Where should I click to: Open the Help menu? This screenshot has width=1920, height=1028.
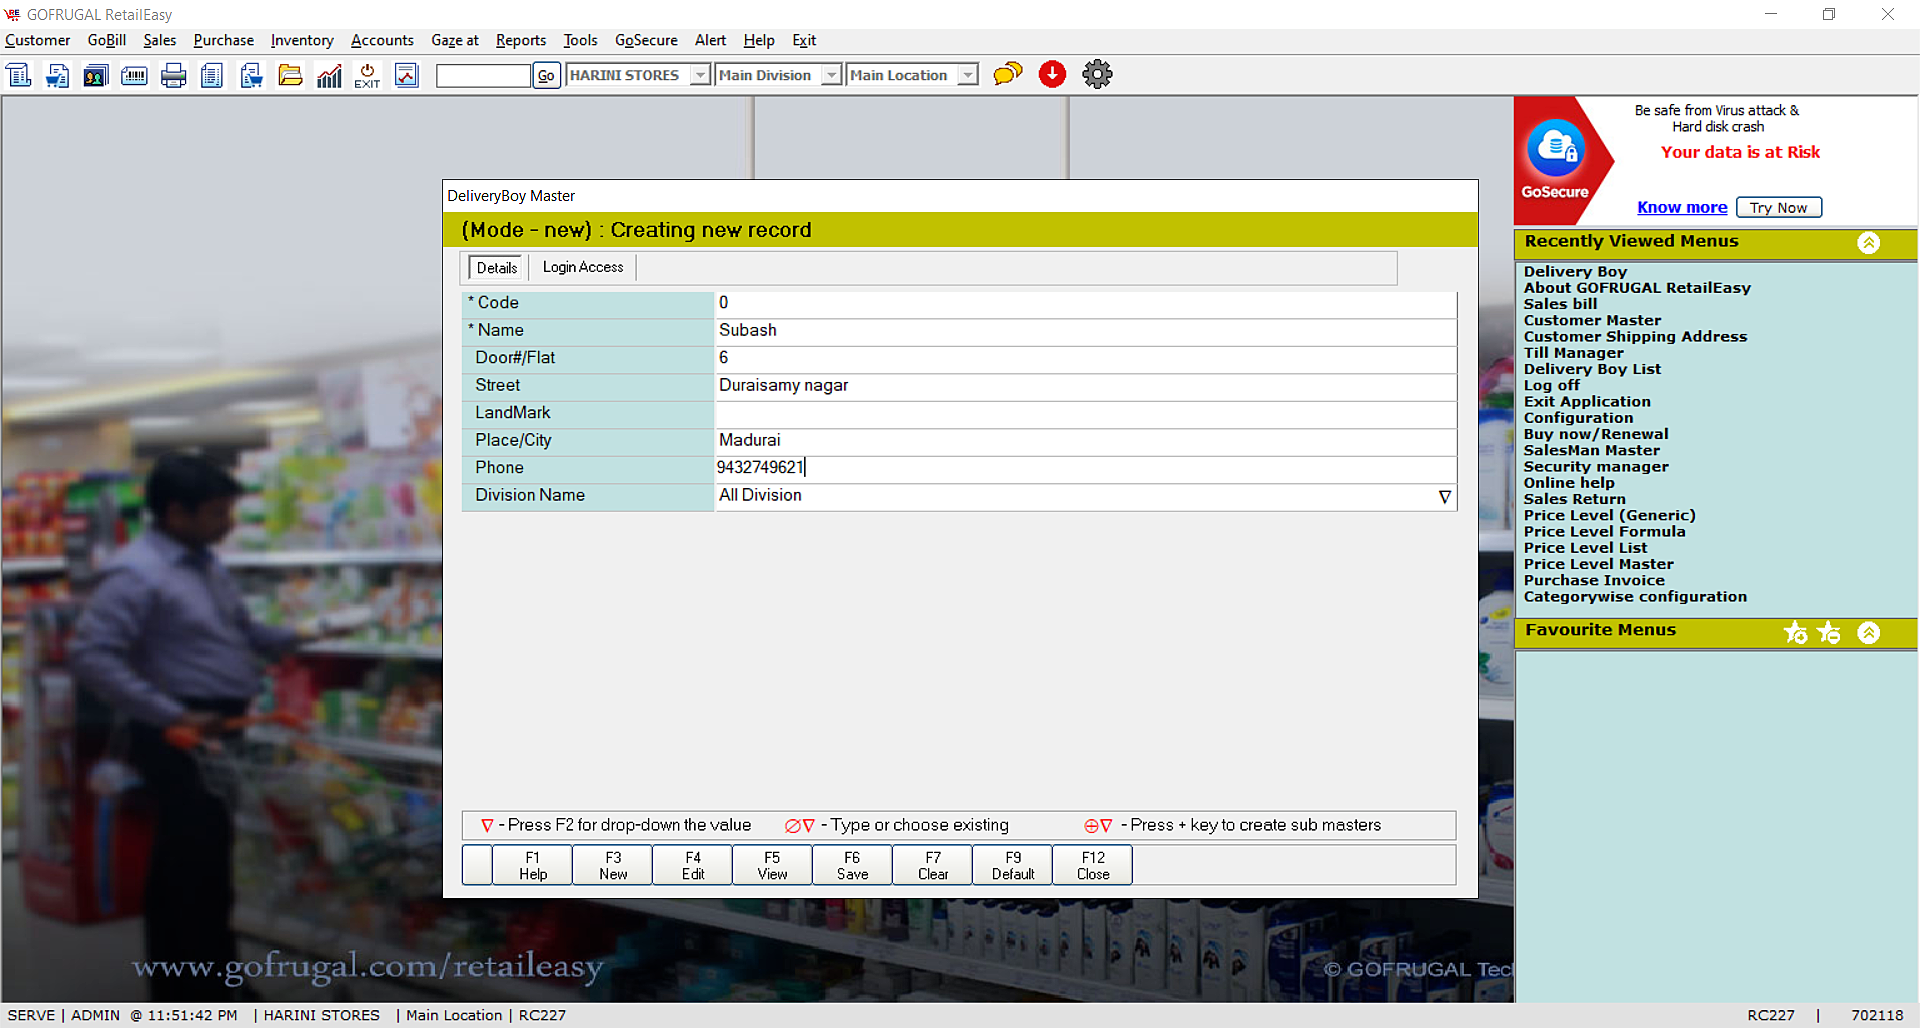click(x=759, y=40)
